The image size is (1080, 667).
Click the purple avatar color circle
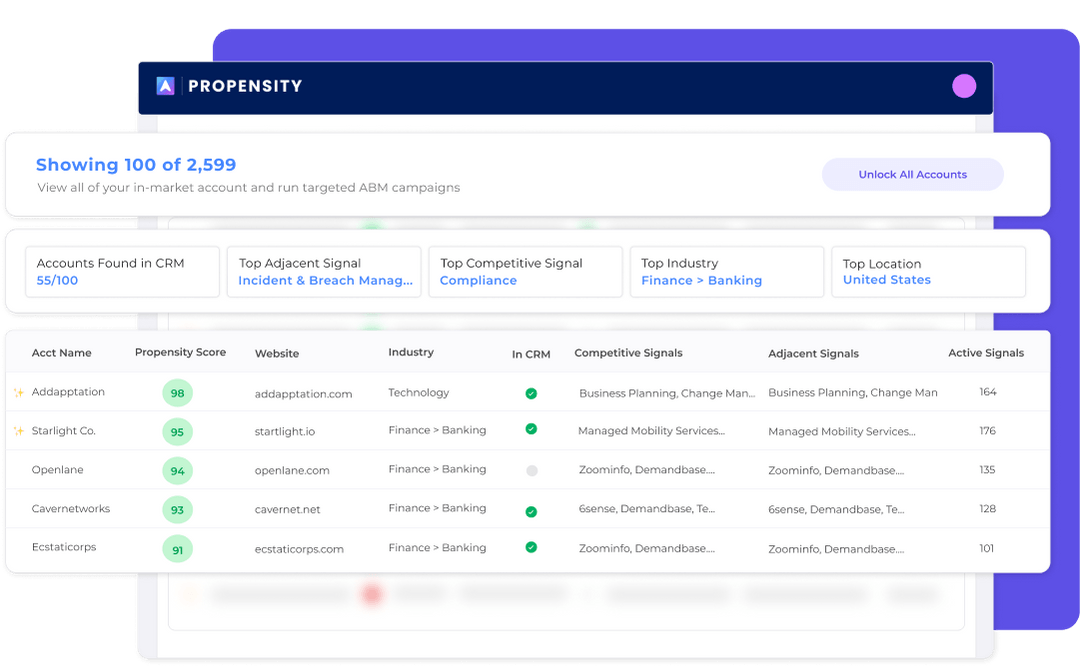963,86
